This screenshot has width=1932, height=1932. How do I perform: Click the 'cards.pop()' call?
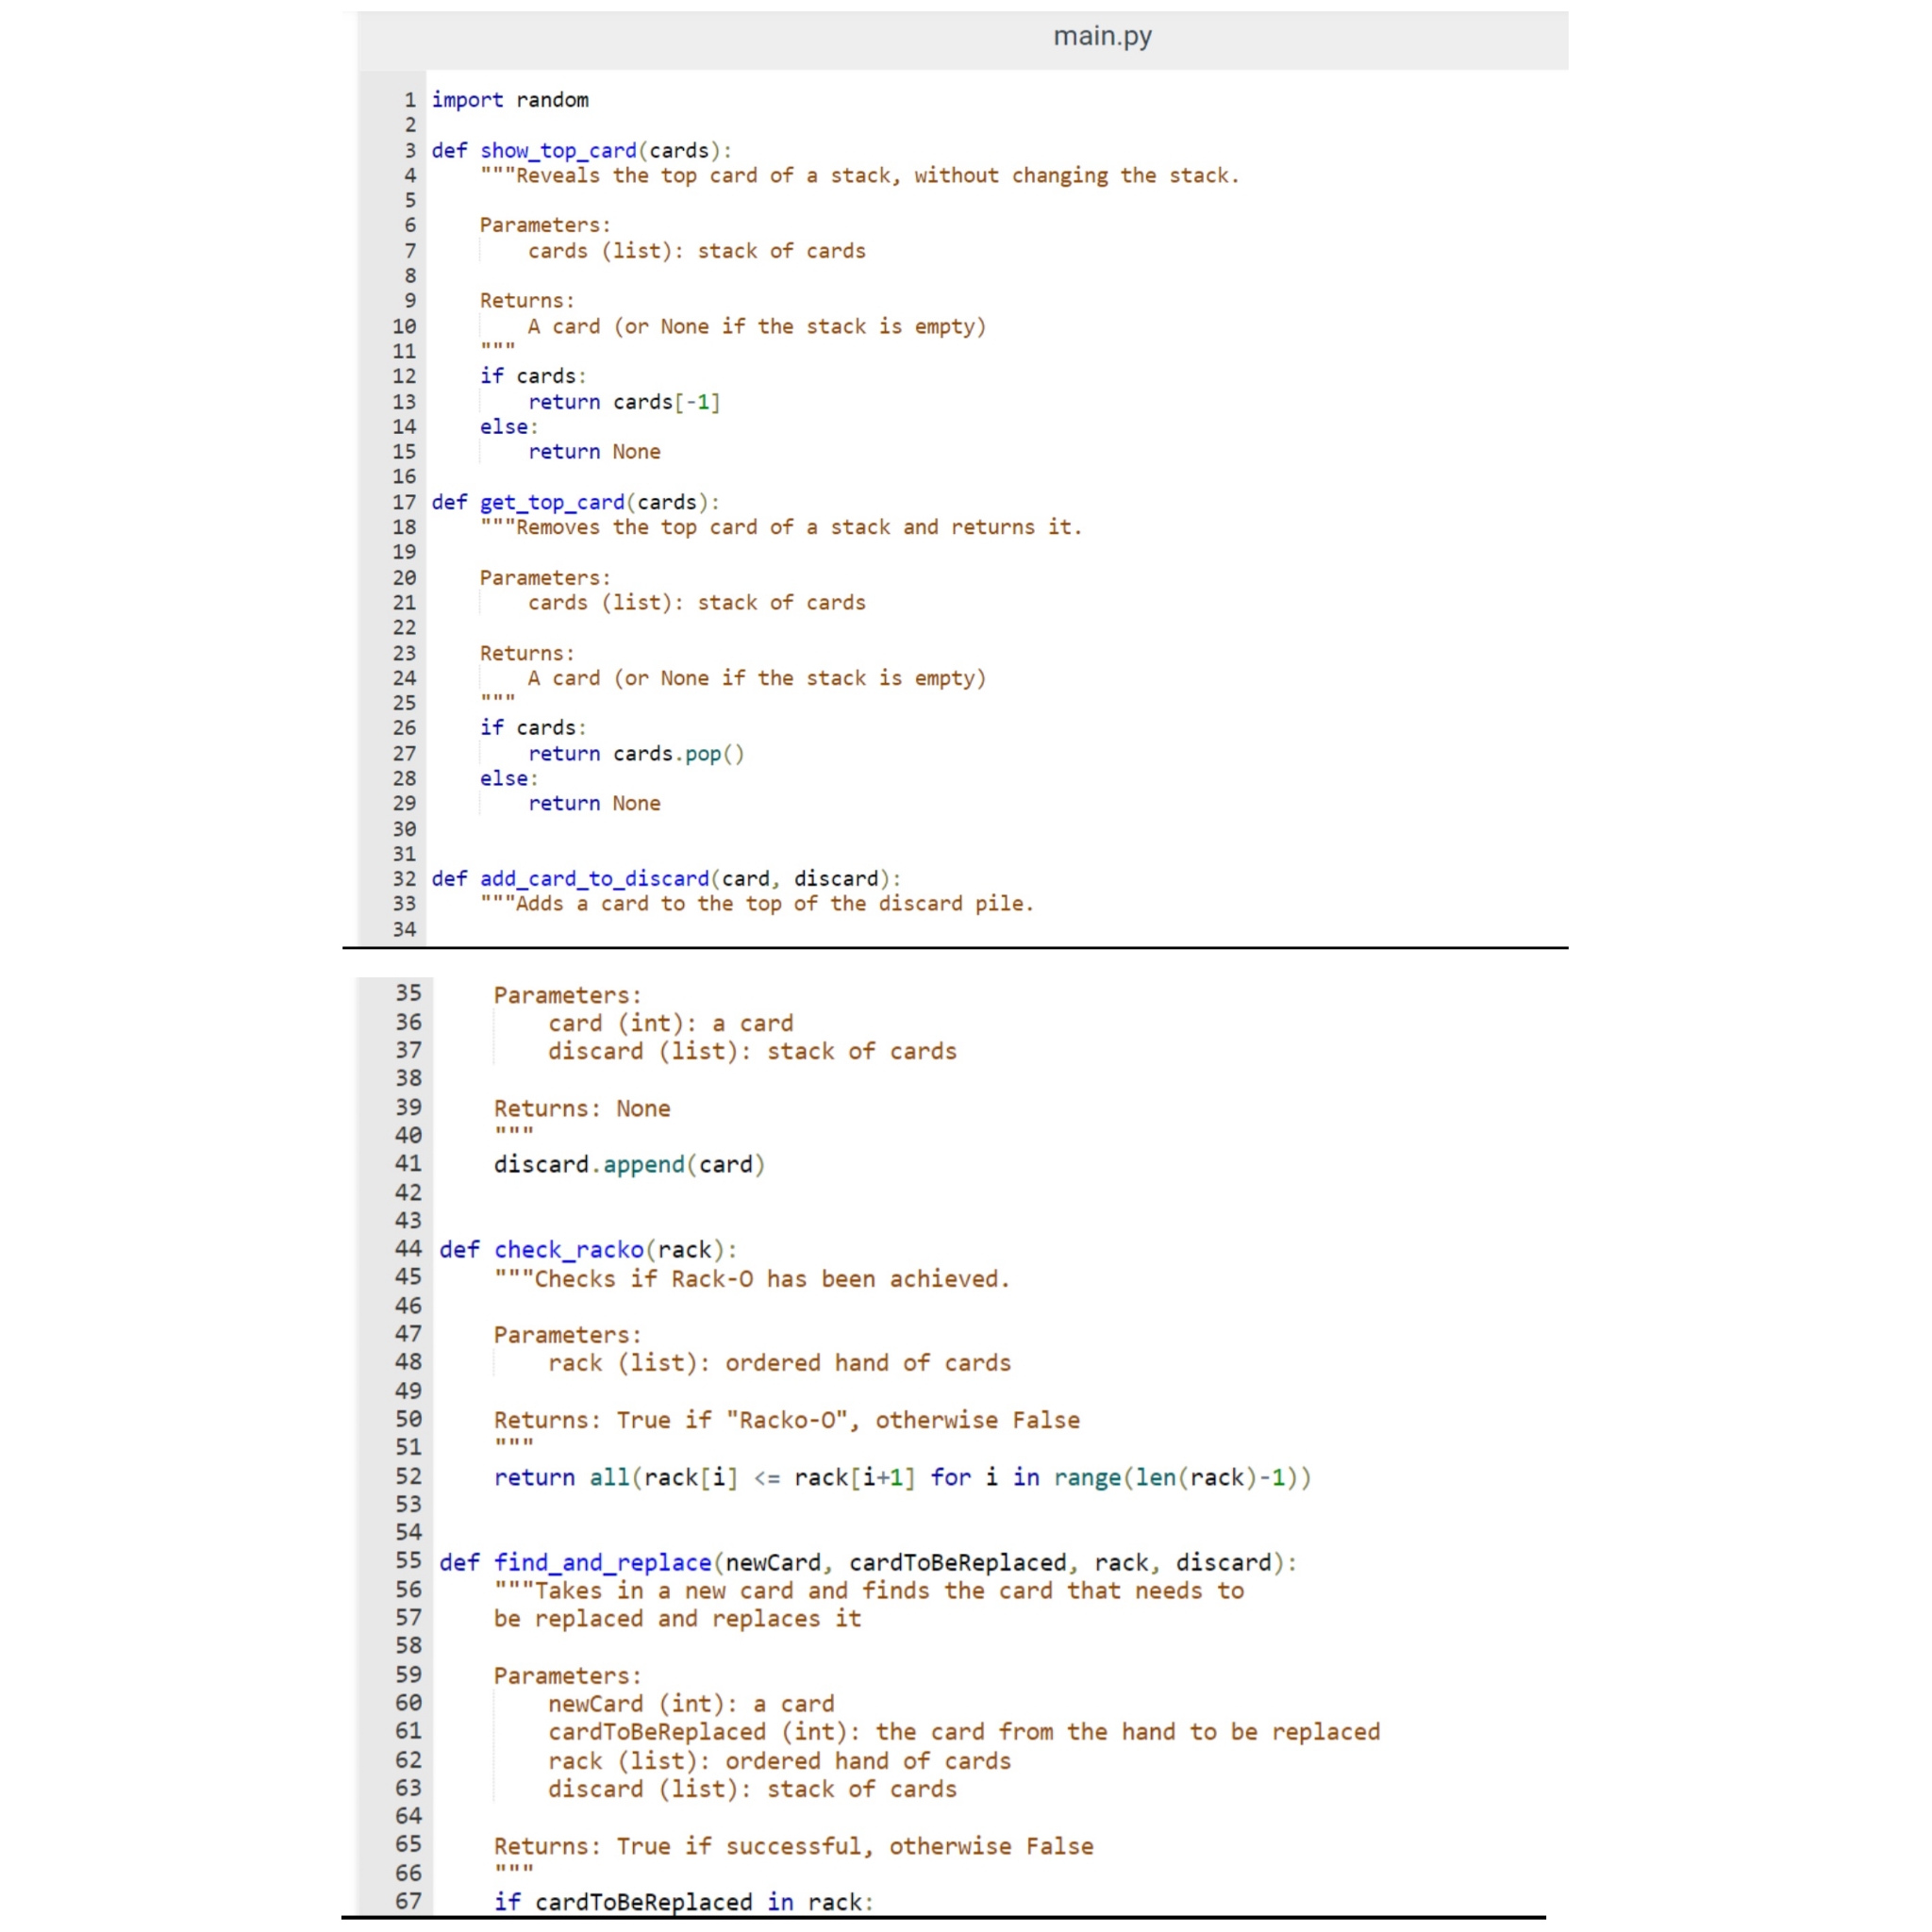(678, 753)
